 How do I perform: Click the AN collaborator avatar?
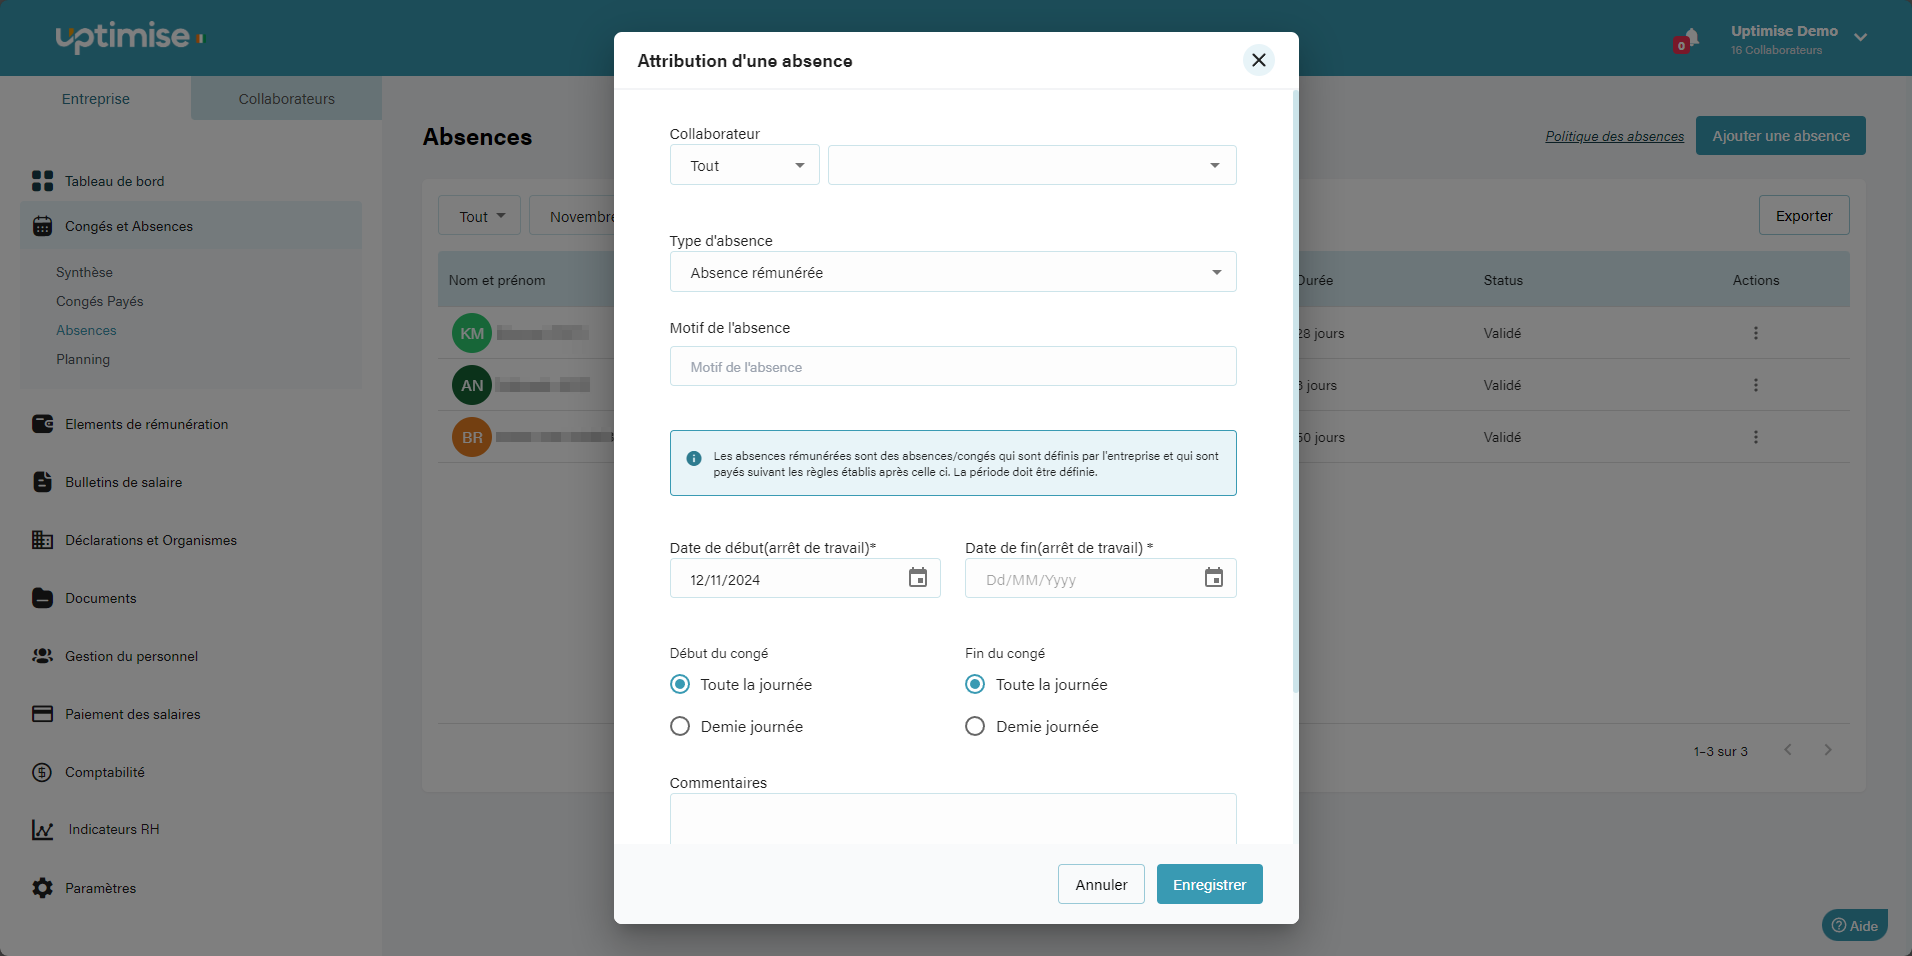point(472,385)
